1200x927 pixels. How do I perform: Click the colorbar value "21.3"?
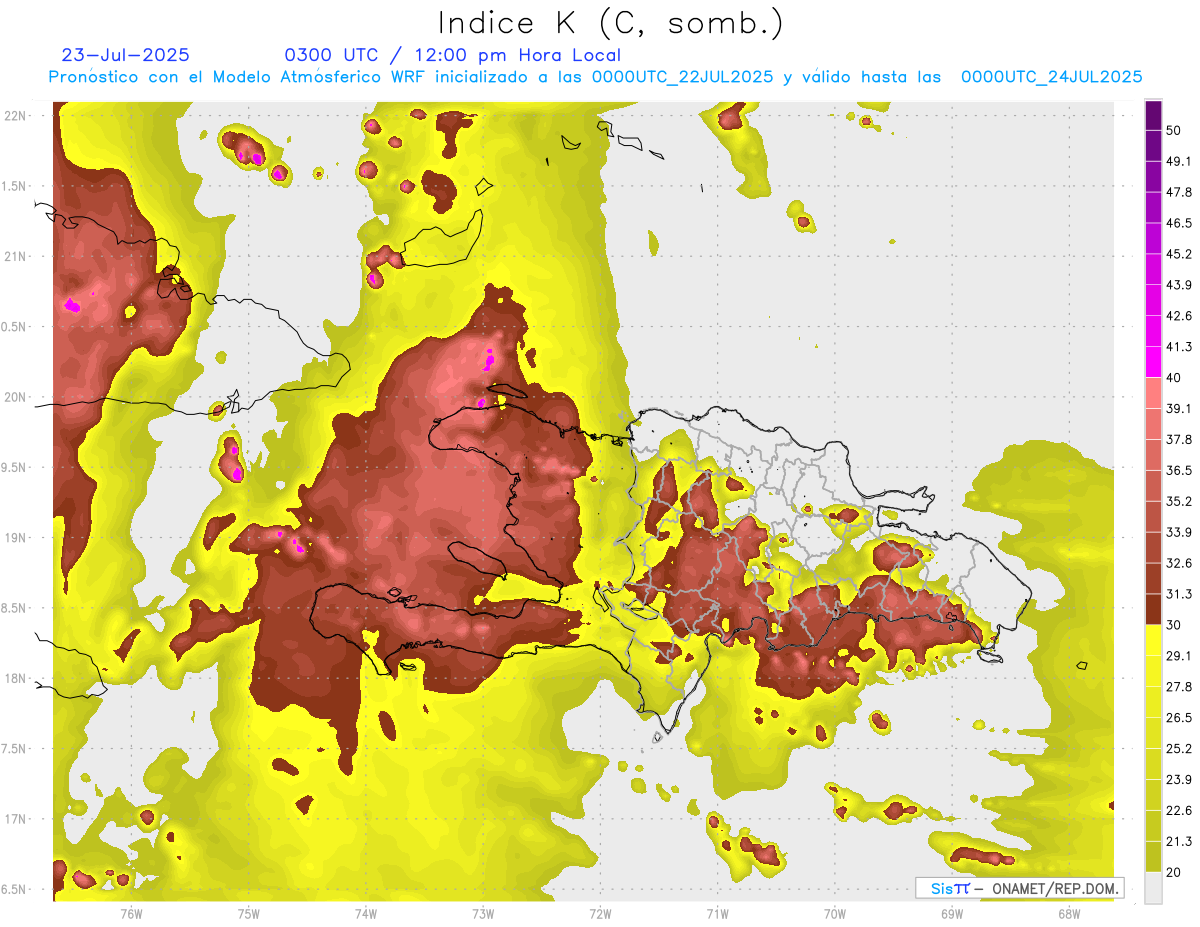point(1179,842)
